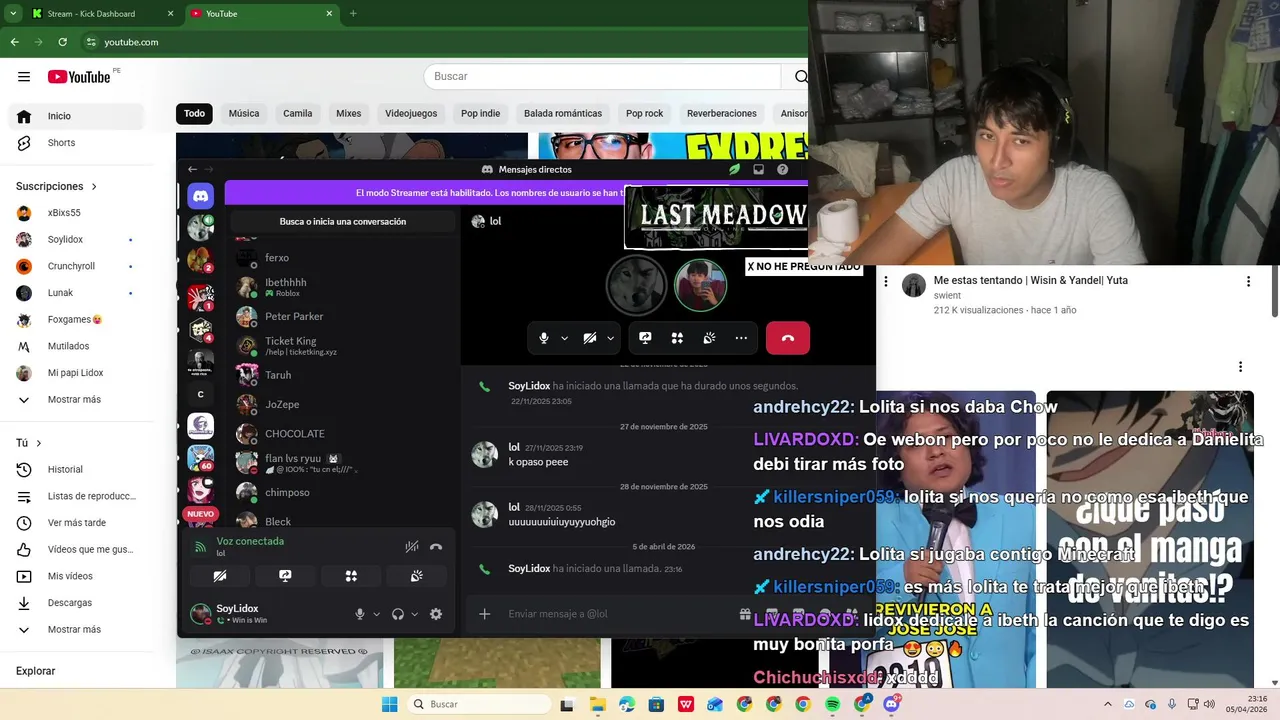The image size is (1280, 720).
Task: Deafen audio via headphones icon in user panel
Action: coord(398,614)
